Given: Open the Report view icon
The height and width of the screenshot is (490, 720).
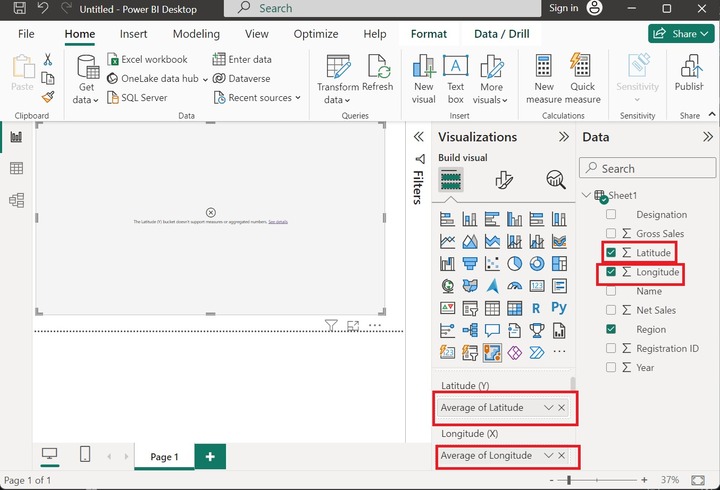Looking at the screenshot, I should pos(16,136).
